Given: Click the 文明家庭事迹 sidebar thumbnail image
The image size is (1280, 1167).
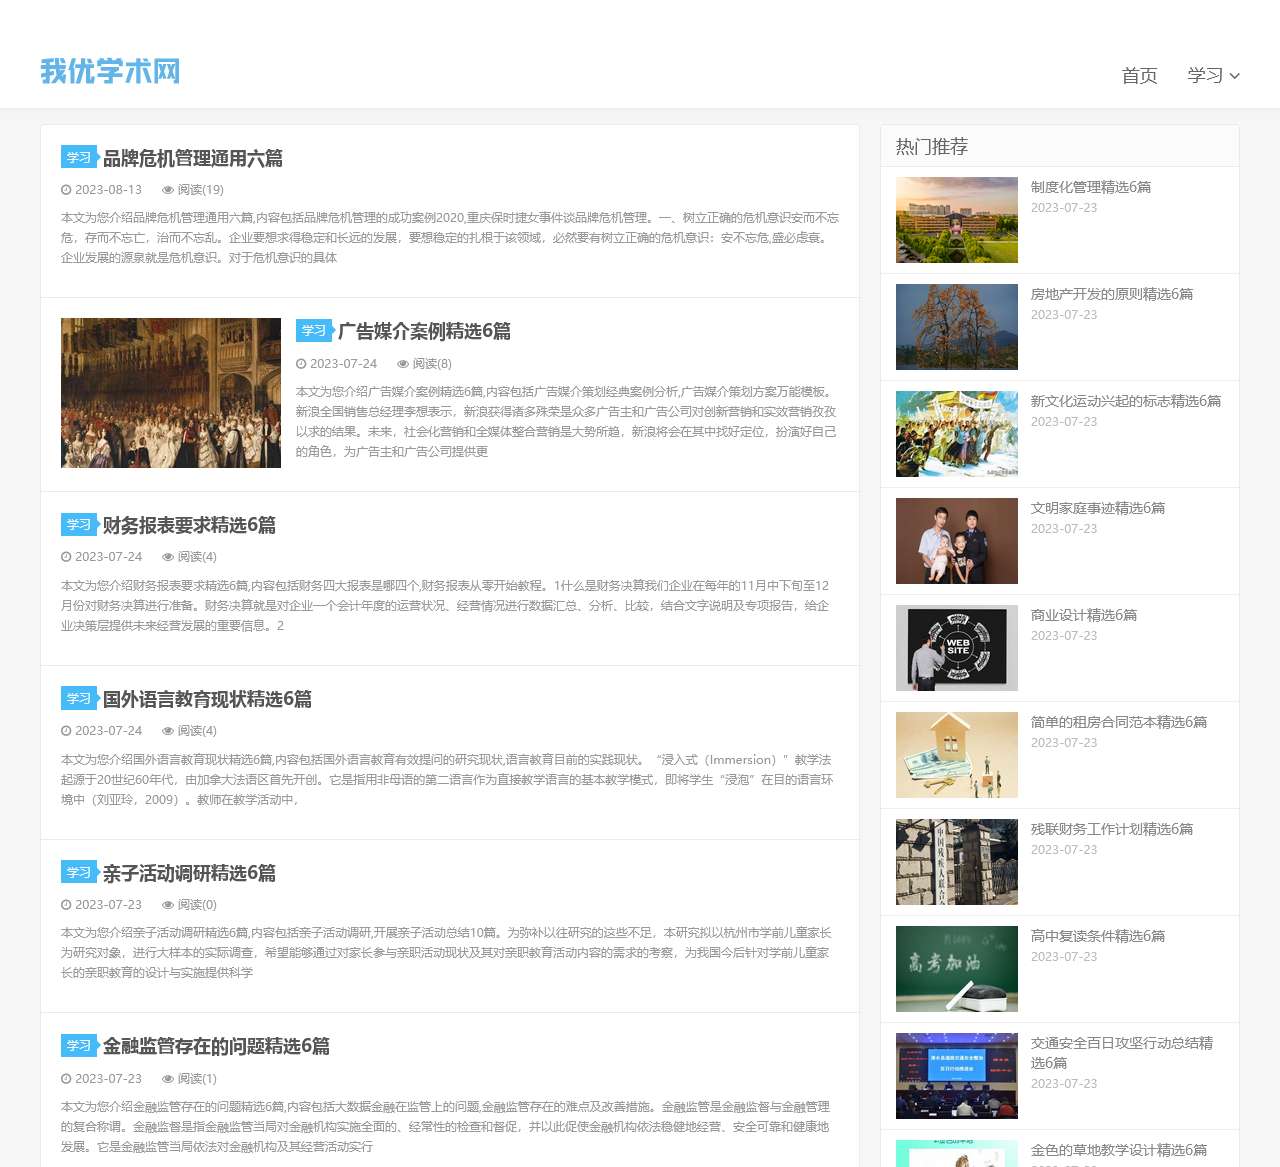Looking at the screenshot, I should (956, 540).
